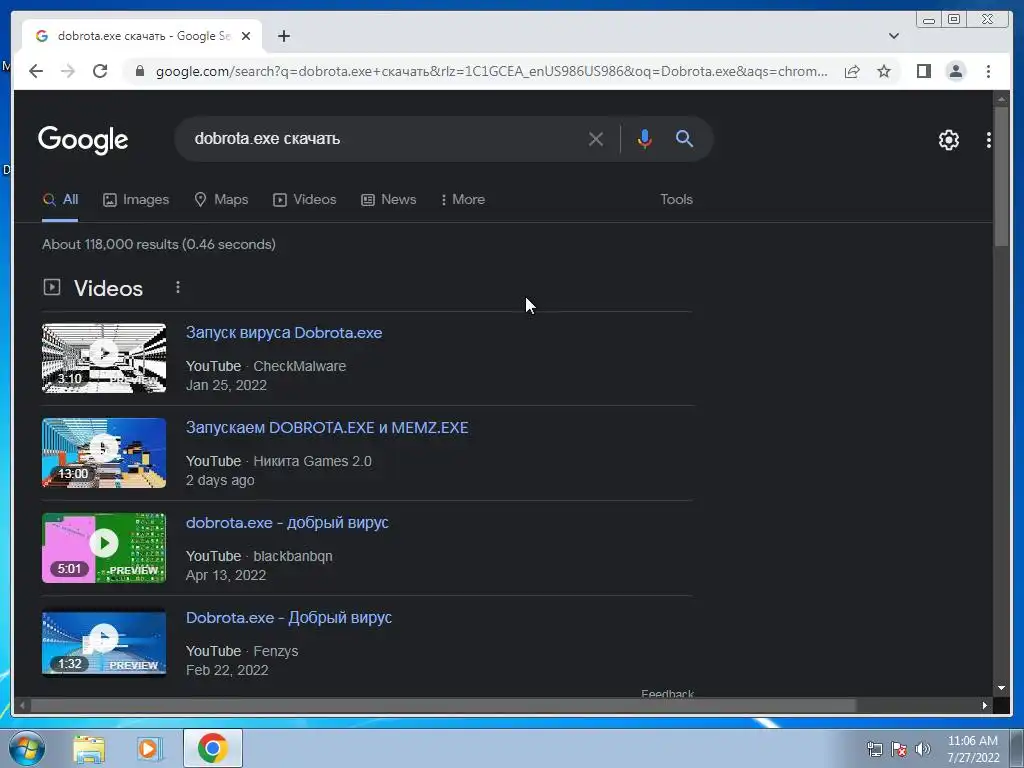Open the network tray icon
Image resolution: width=1024 pixels, height=768 pixels.
tap(874, 749)
